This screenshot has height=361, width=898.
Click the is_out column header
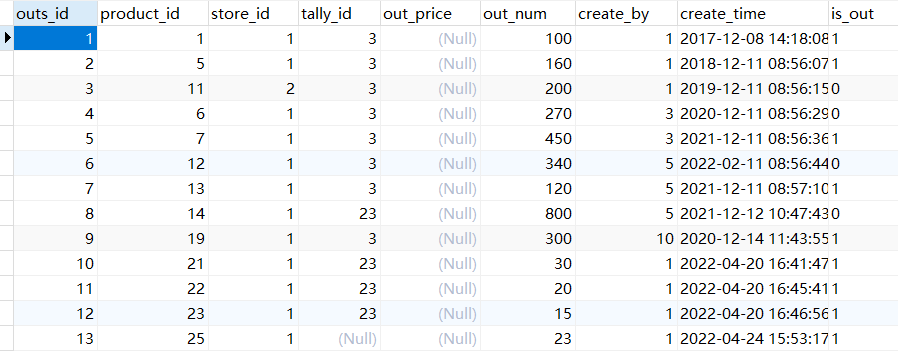(863, 14)
